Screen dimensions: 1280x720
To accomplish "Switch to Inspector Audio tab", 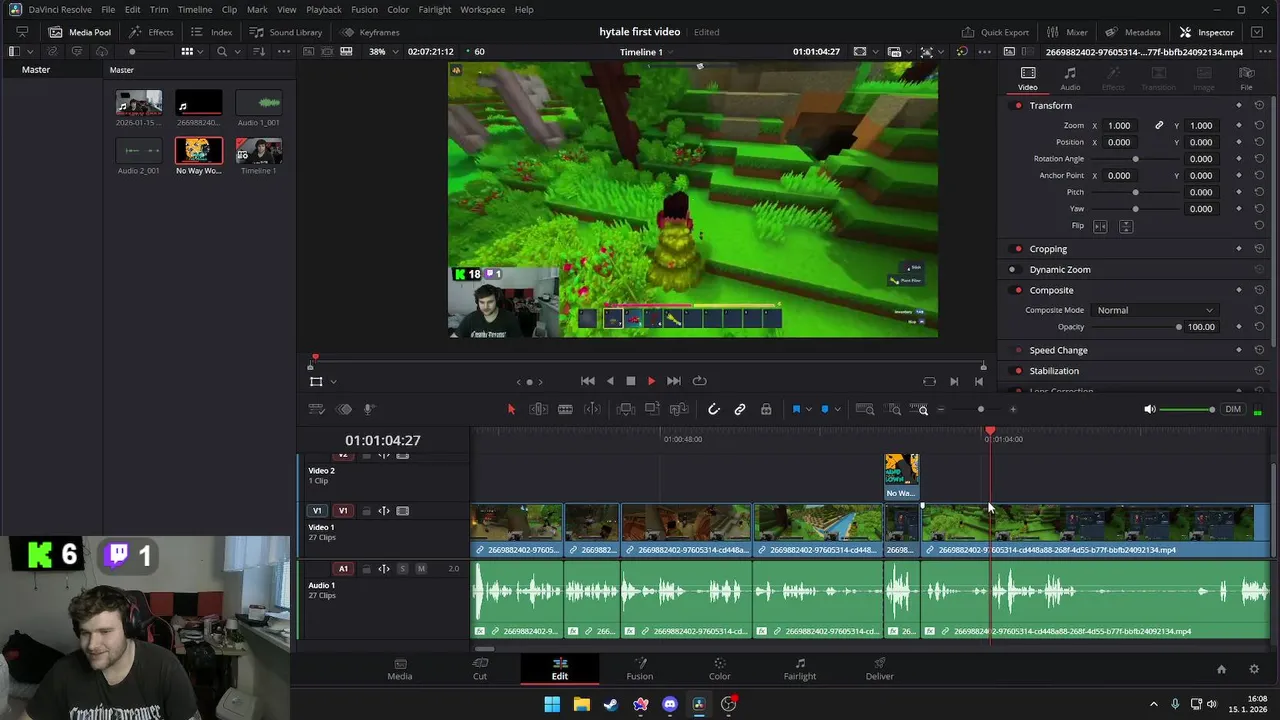I will 1070,79.
